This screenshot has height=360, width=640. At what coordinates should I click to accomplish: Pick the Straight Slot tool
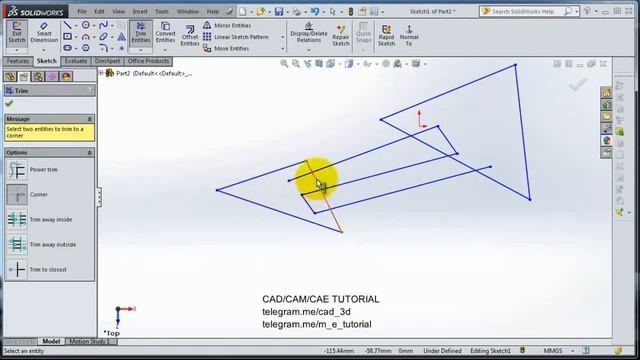tap(67, 48)
